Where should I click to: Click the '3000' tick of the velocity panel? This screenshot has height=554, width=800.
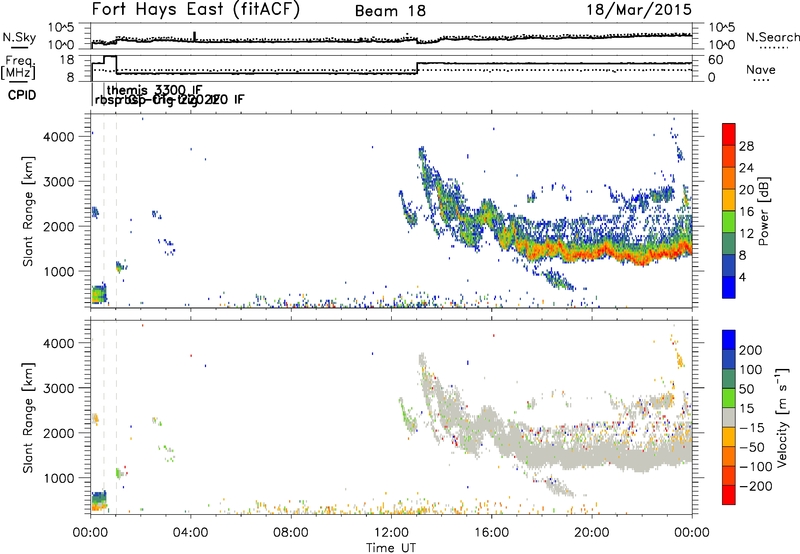[59, 388]
